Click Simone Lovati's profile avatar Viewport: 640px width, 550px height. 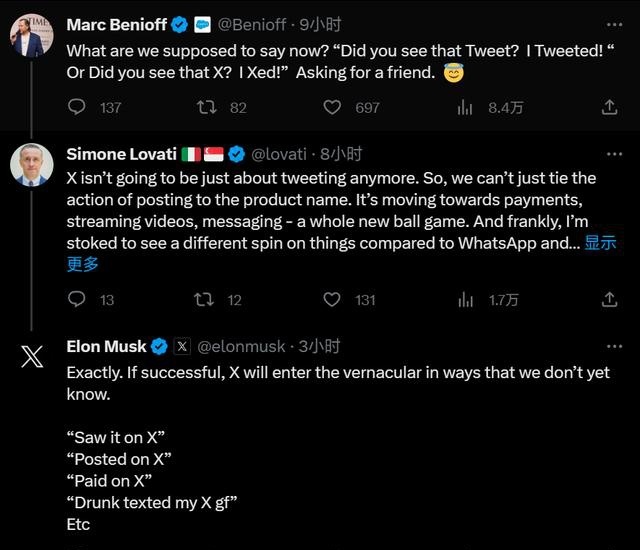coord(32,166)
